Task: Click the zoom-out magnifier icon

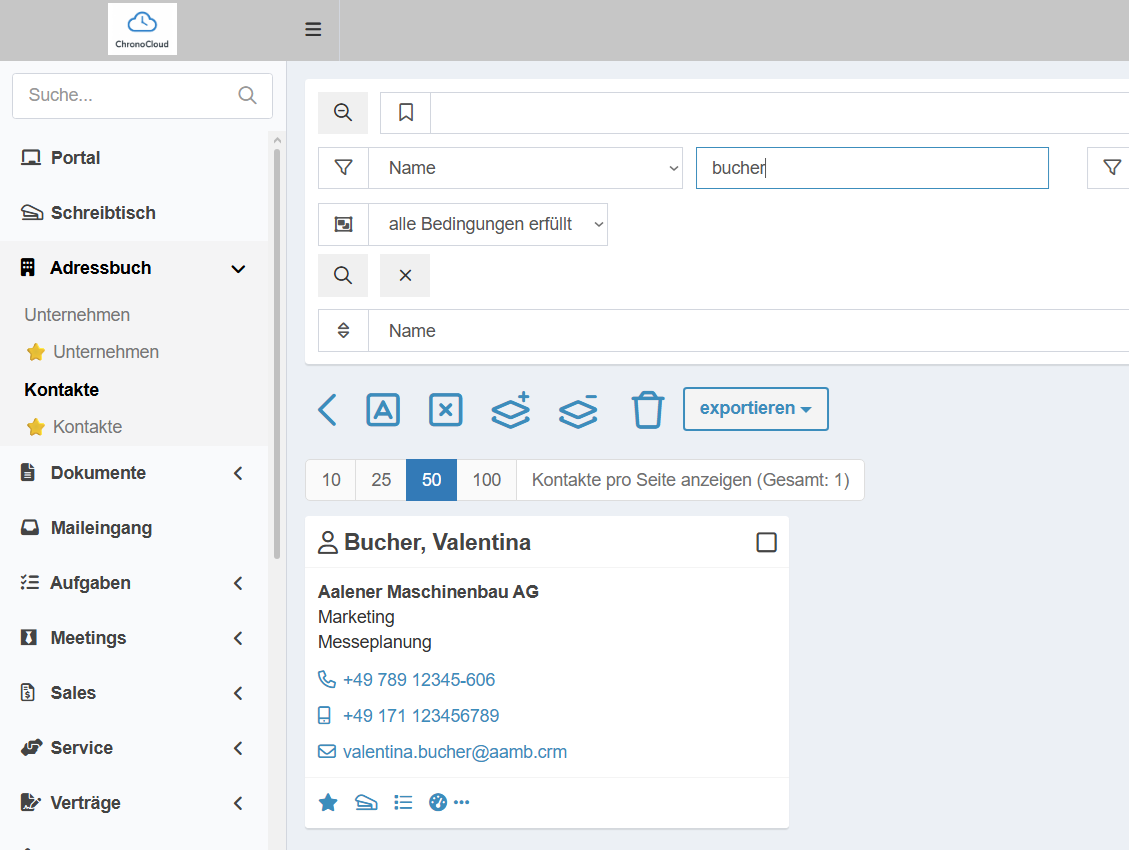Action: (343, 112)
